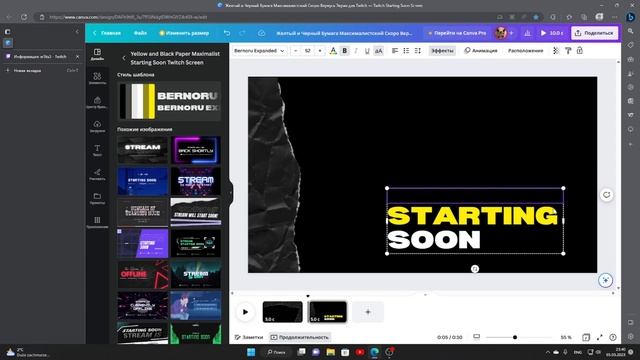Select the STREAM grey template thumbnail
Image resolution: width=640 pixels, height=360 pixels.
(142, 150)
